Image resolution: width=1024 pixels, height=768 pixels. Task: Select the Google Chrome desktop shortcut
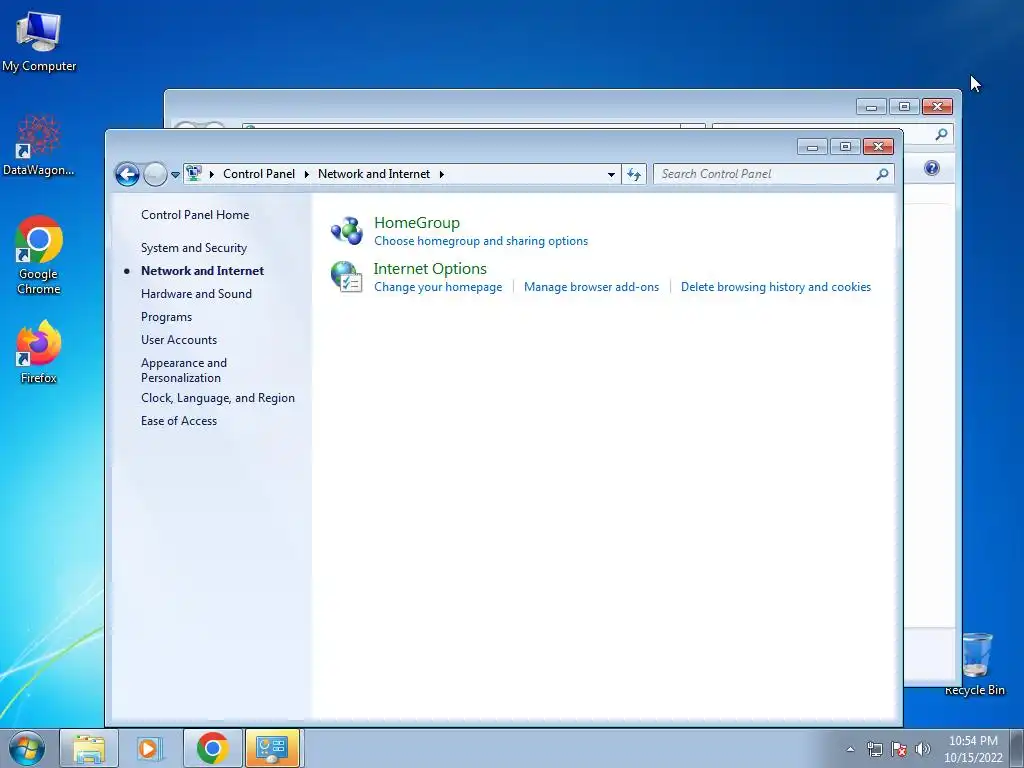click(39, 255)
